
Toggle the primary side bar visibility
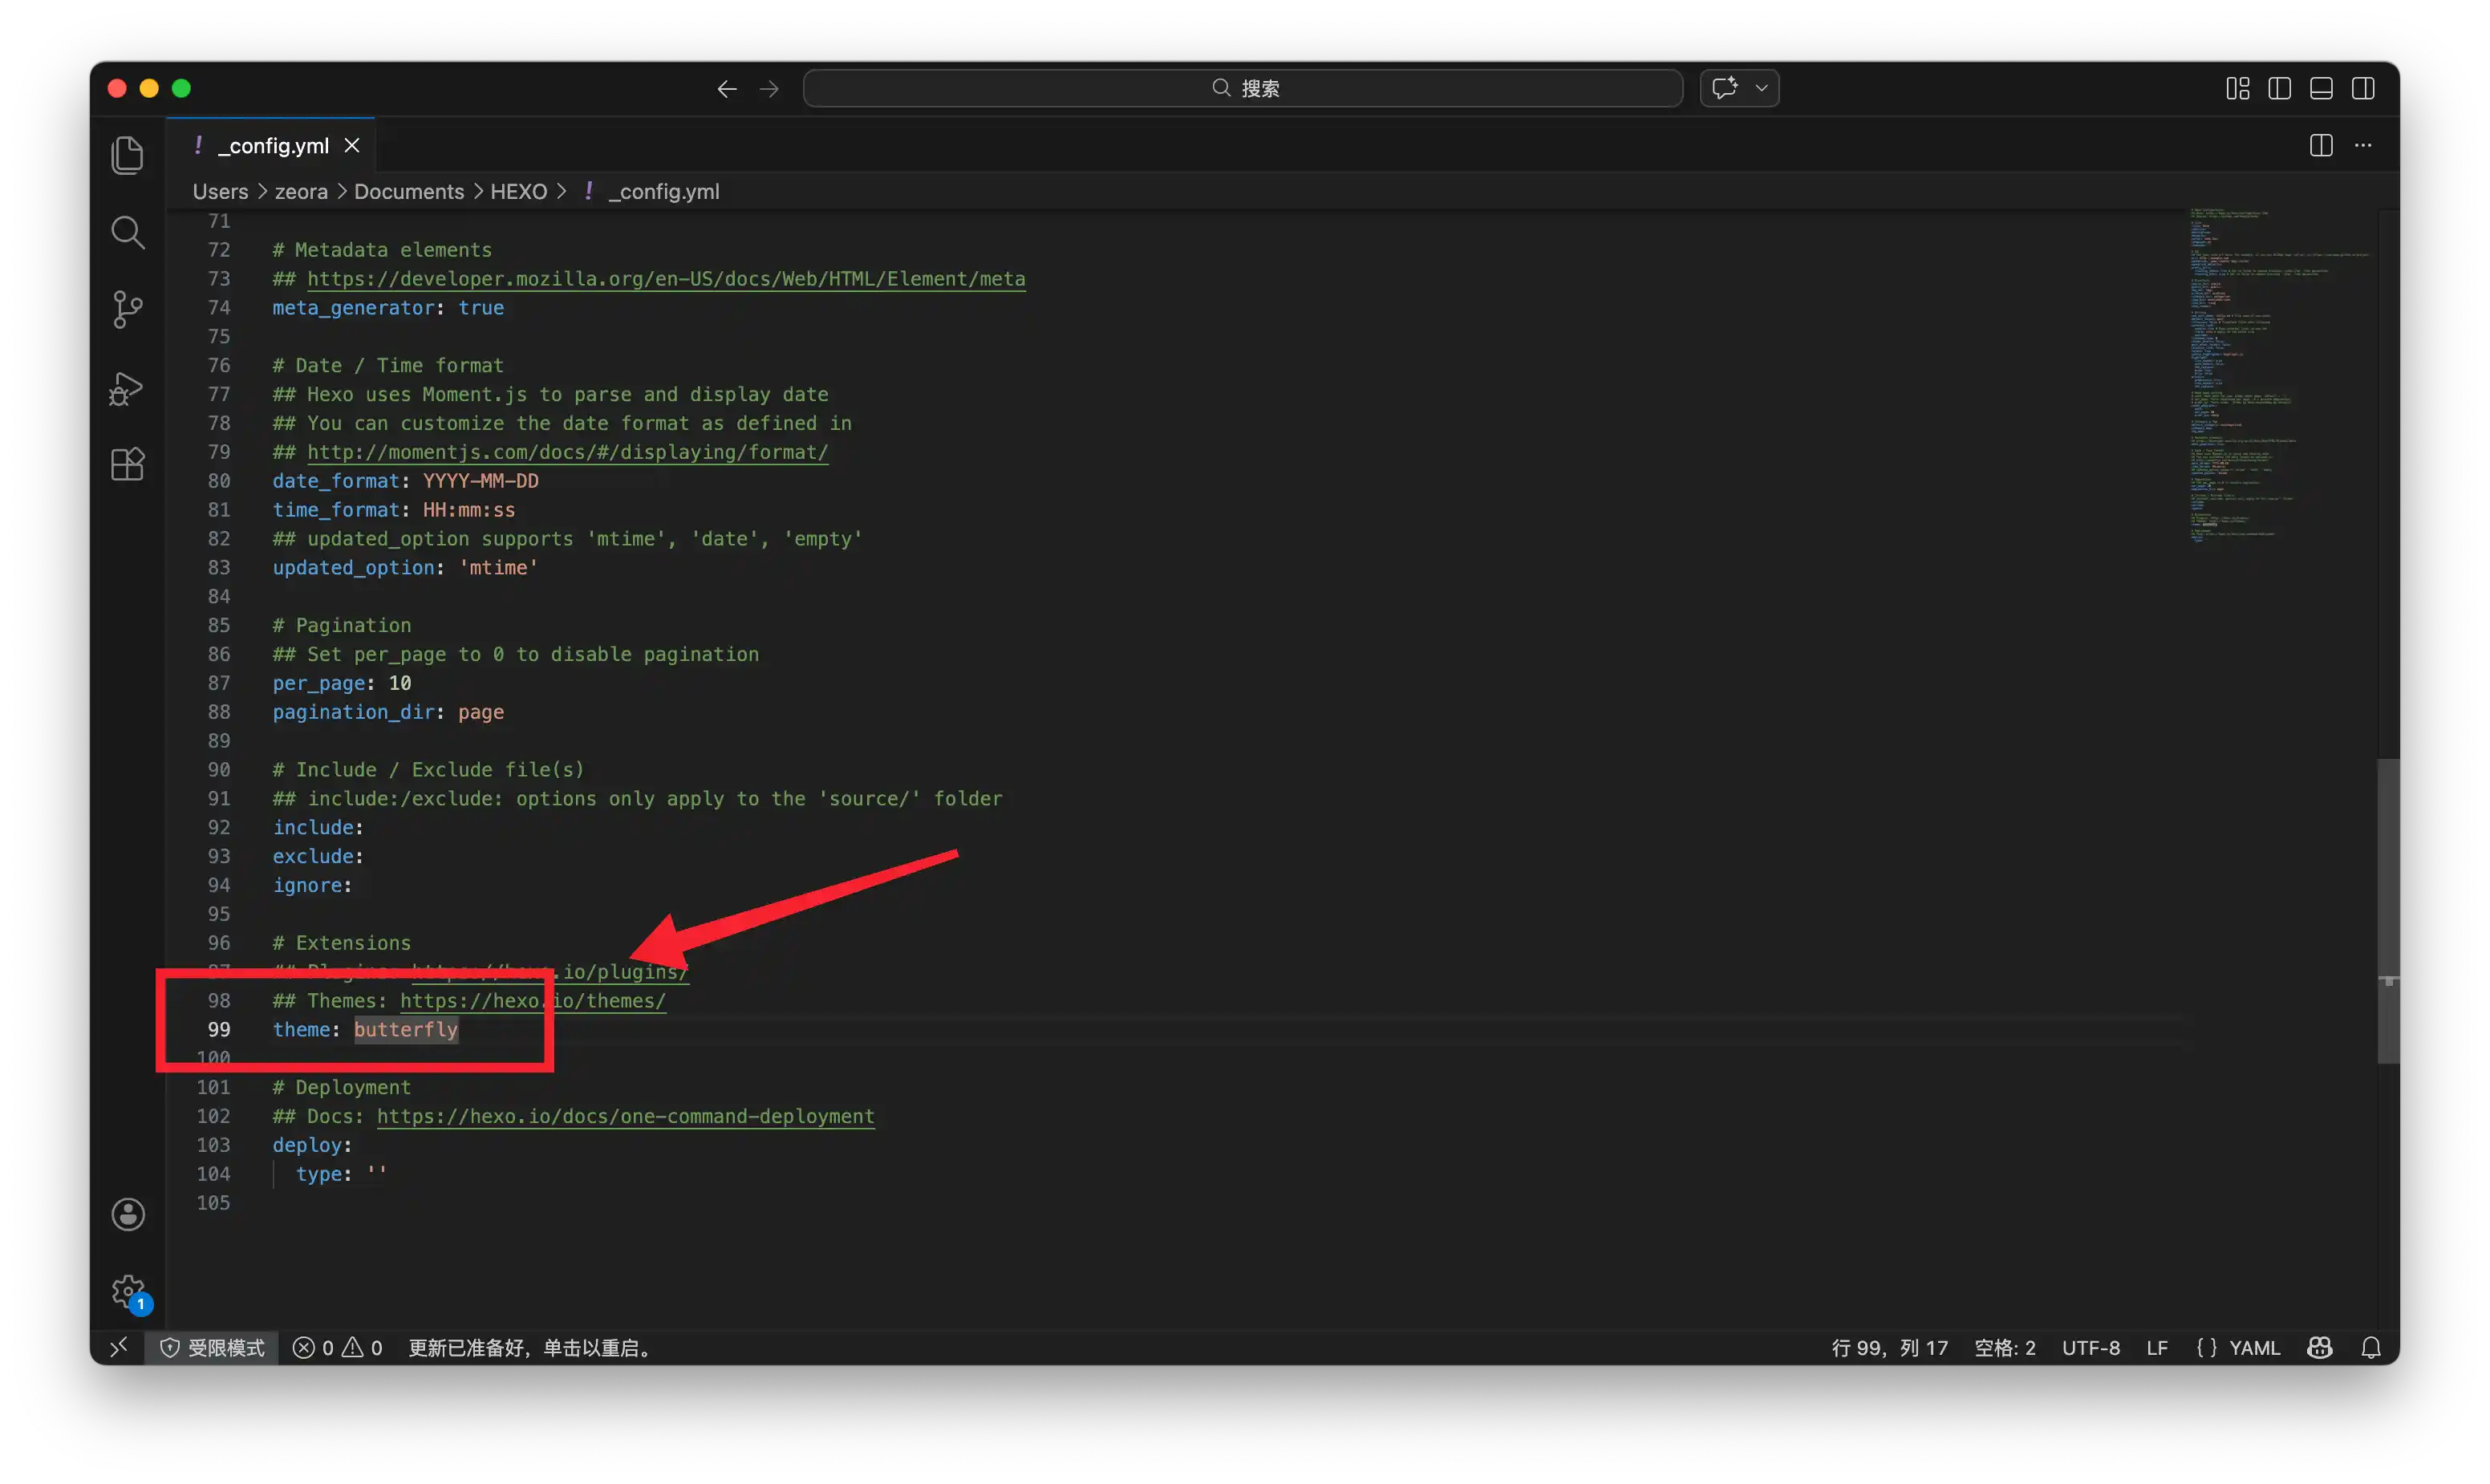2279,88
